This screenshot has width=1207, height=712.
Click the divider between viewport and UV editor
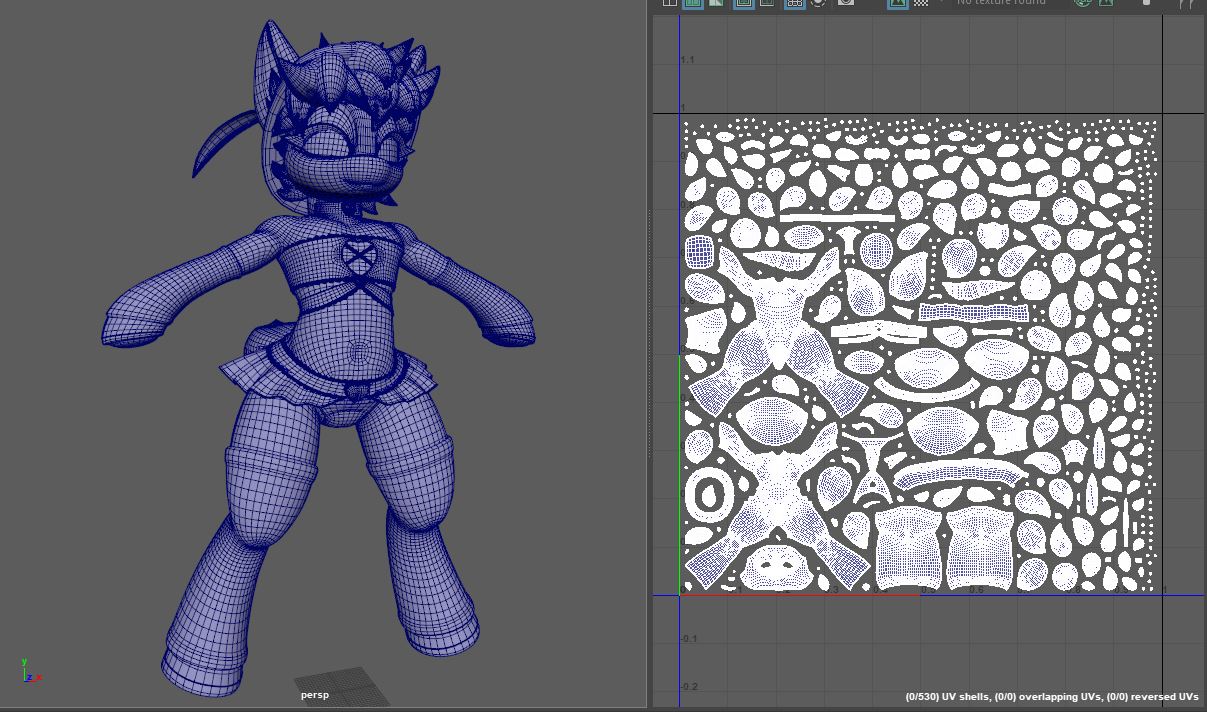(x=650, y=350)
